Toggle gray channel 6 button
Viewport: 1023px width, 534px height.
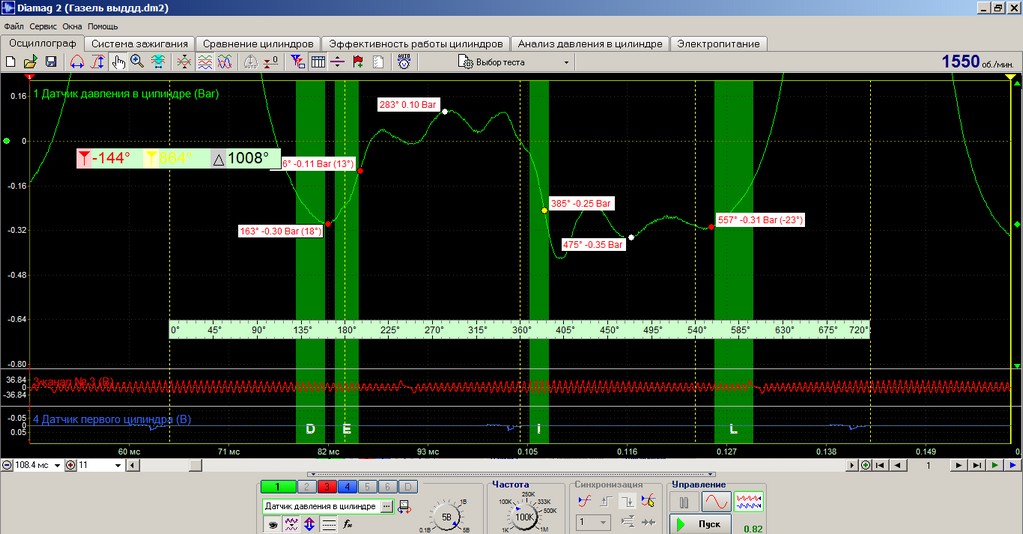coord(388,486)
